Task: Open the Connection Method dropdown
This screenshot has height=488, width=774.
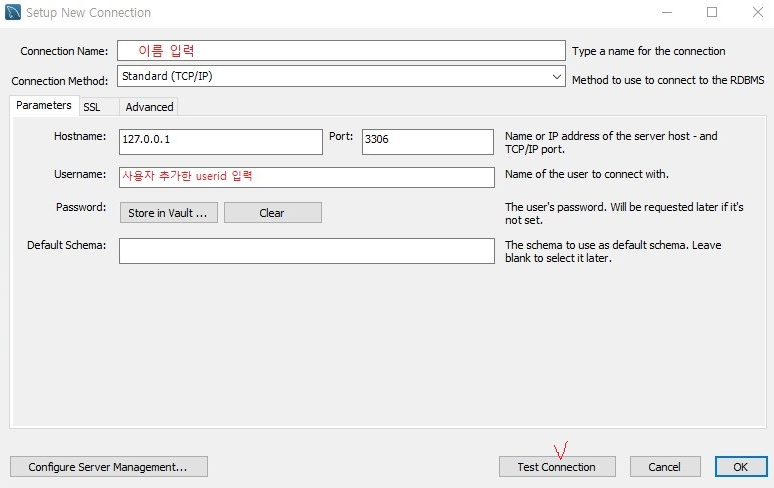Action: [x=341, y=76]
